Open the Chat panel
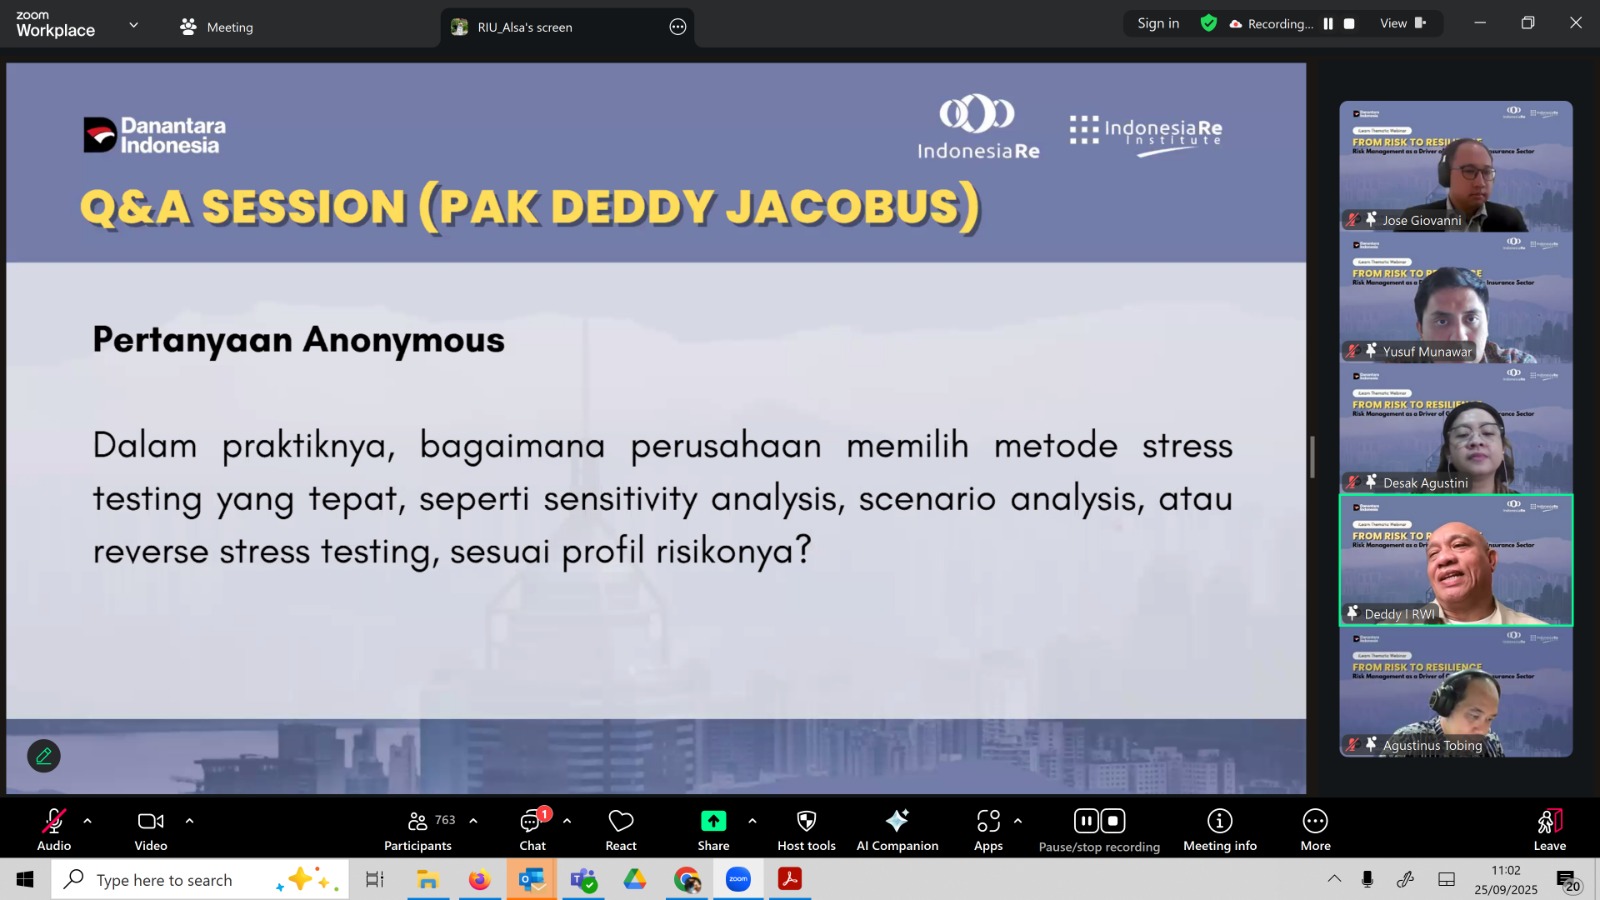Screen dimensions: 1600x900 532,830
